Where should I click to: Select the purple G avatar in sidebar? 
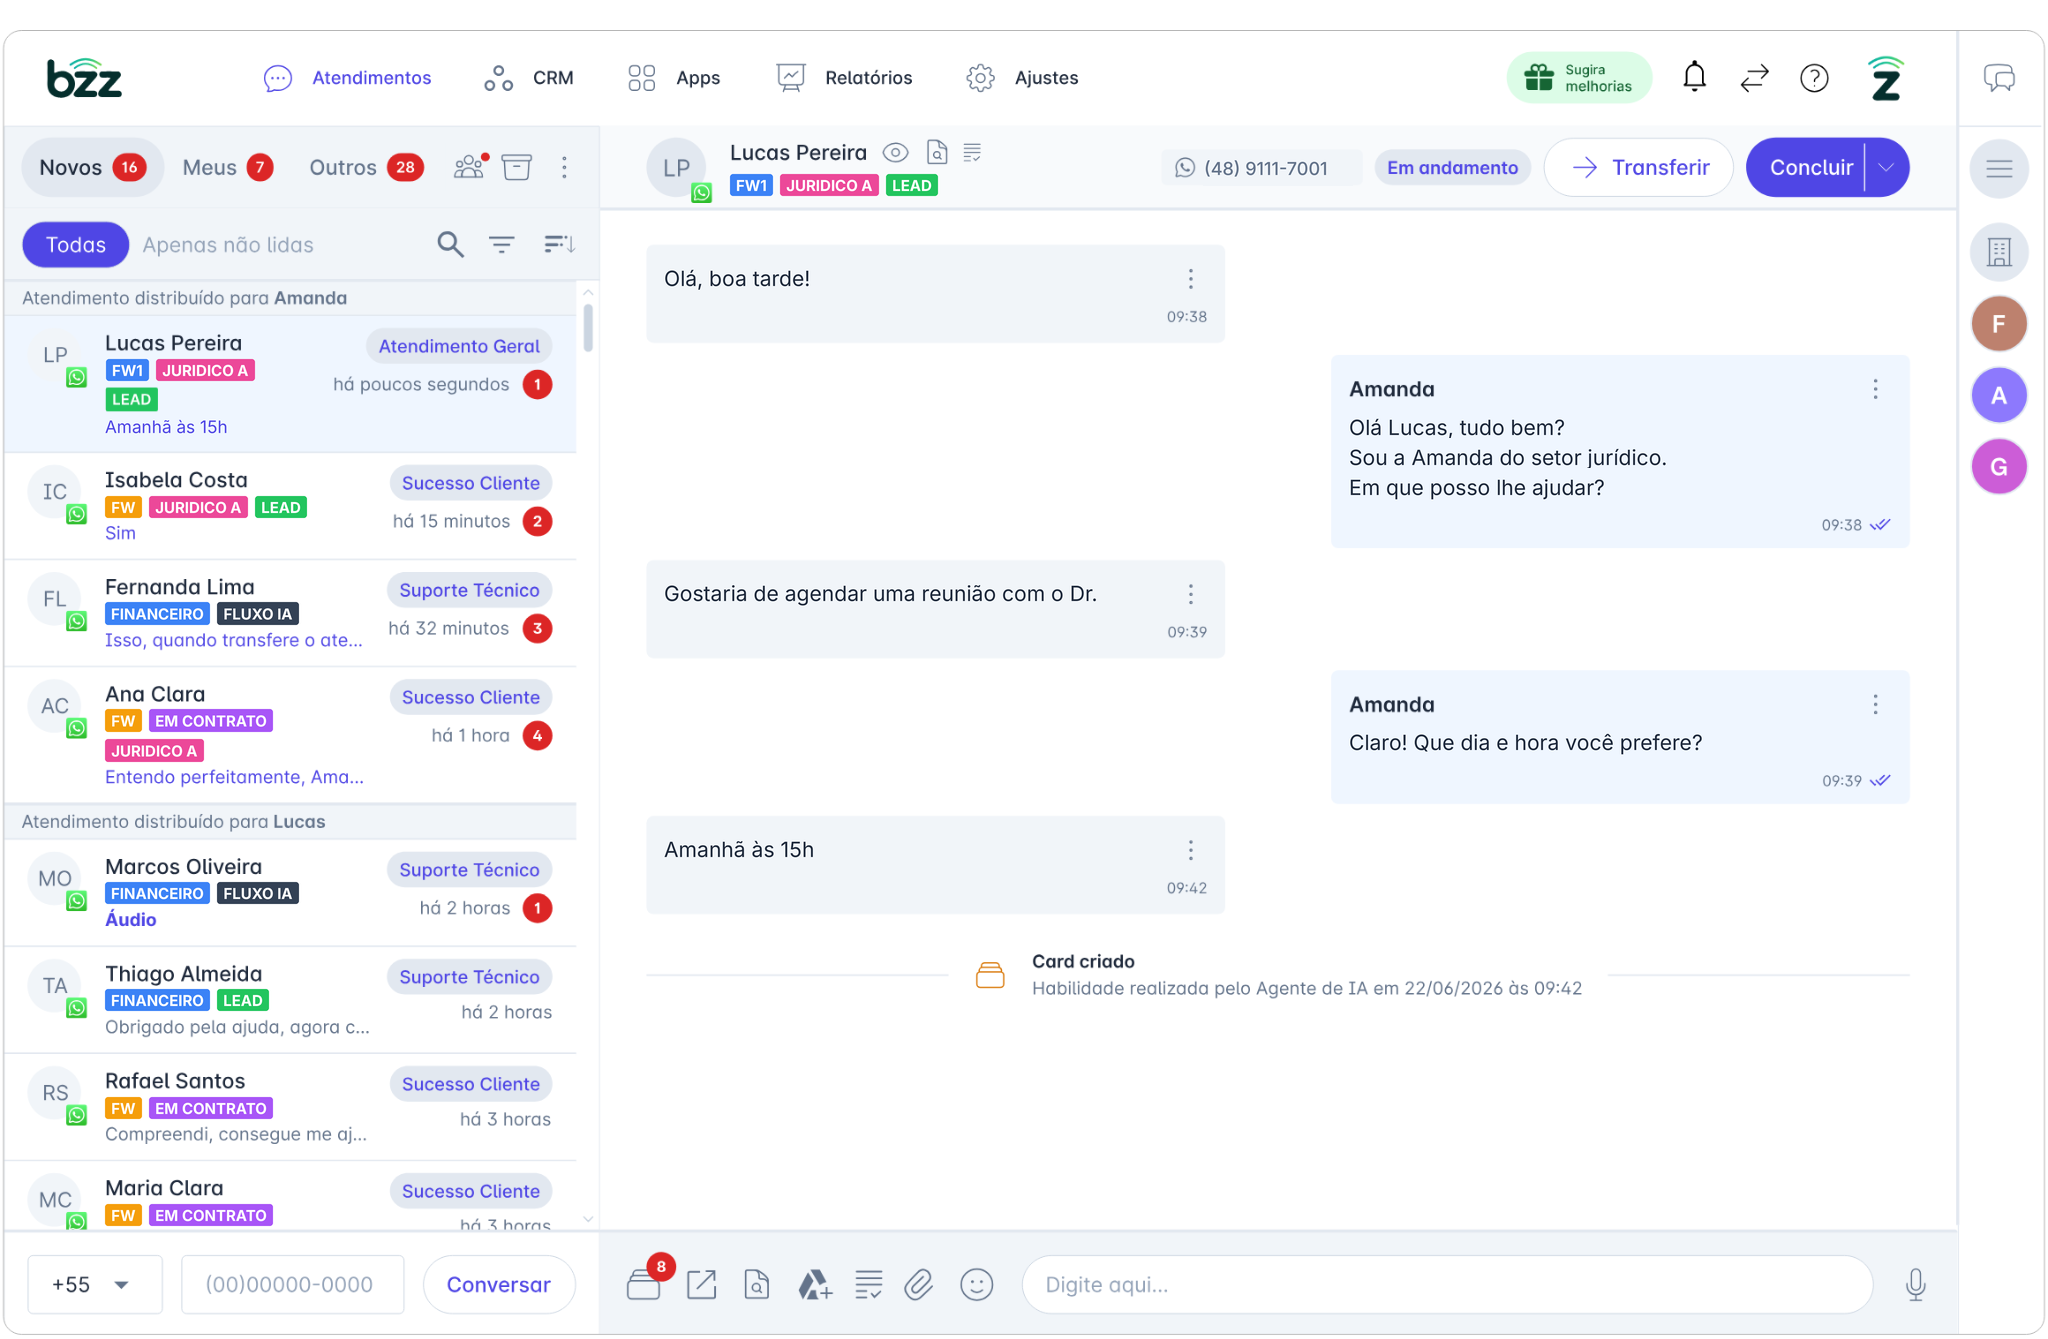(x=1999, y=467)
